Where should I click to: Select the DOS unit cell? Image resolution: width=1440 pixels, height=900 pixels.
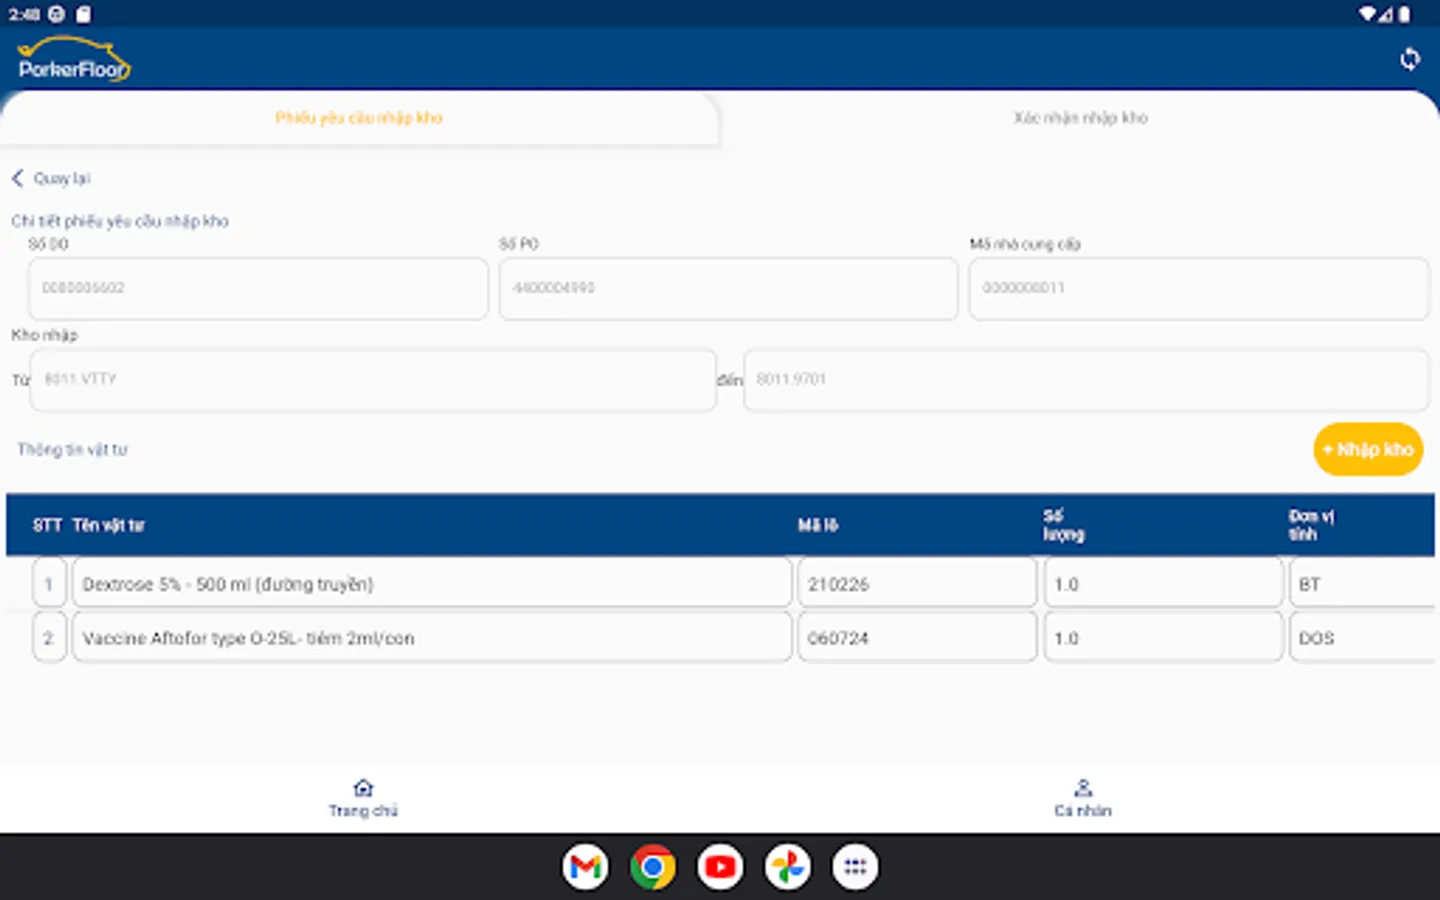point(1363,638)
